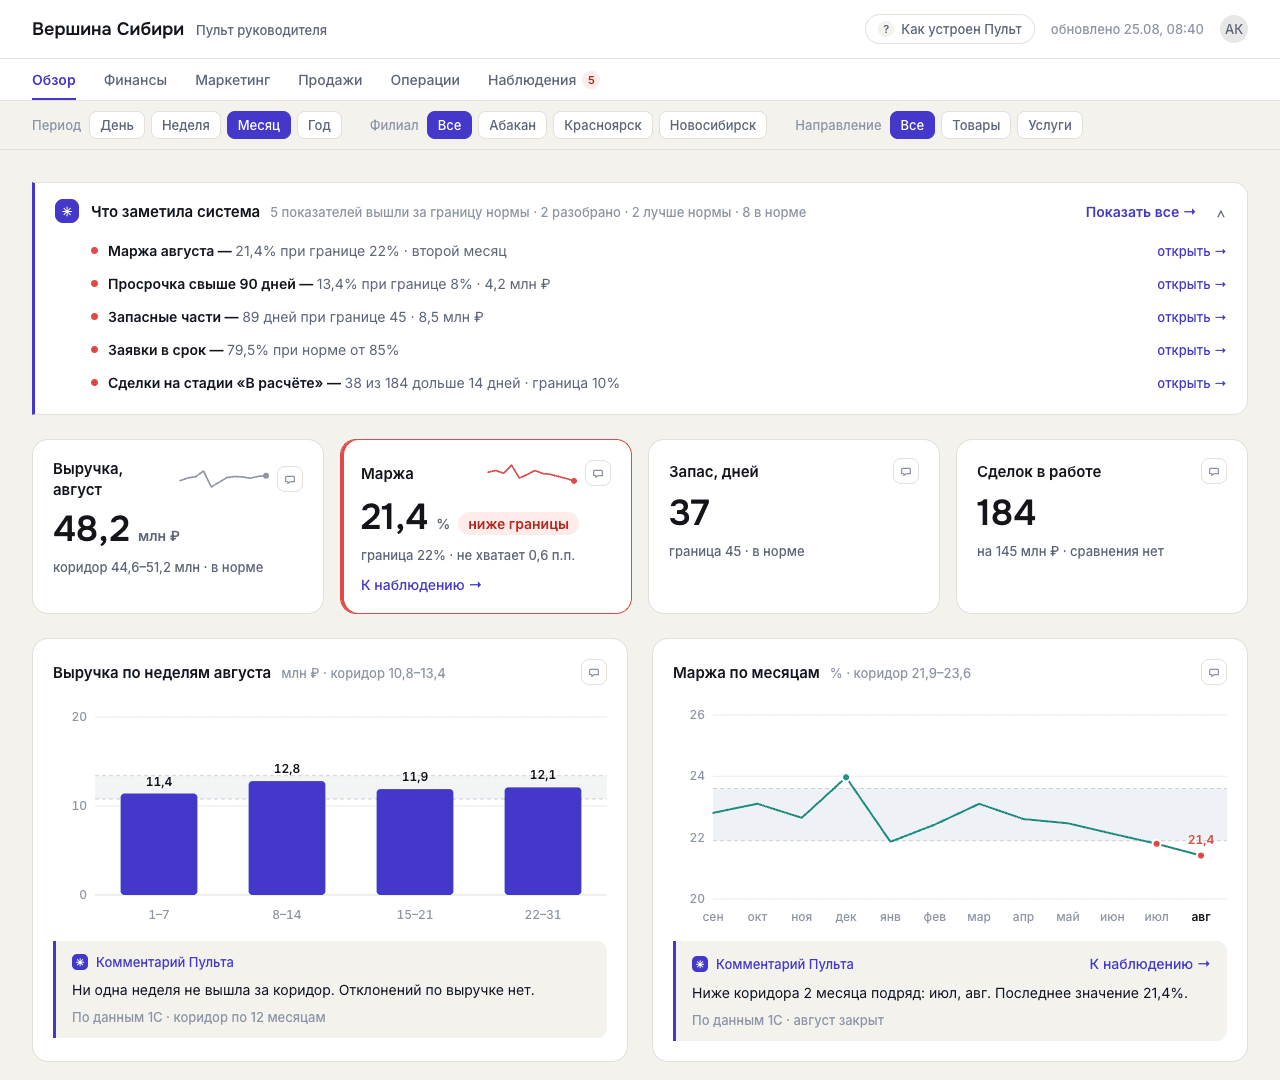Open the Просрочка свыше 90 дней alert
This screenshot has height=1080, width=1280.
click(1191, 284)
